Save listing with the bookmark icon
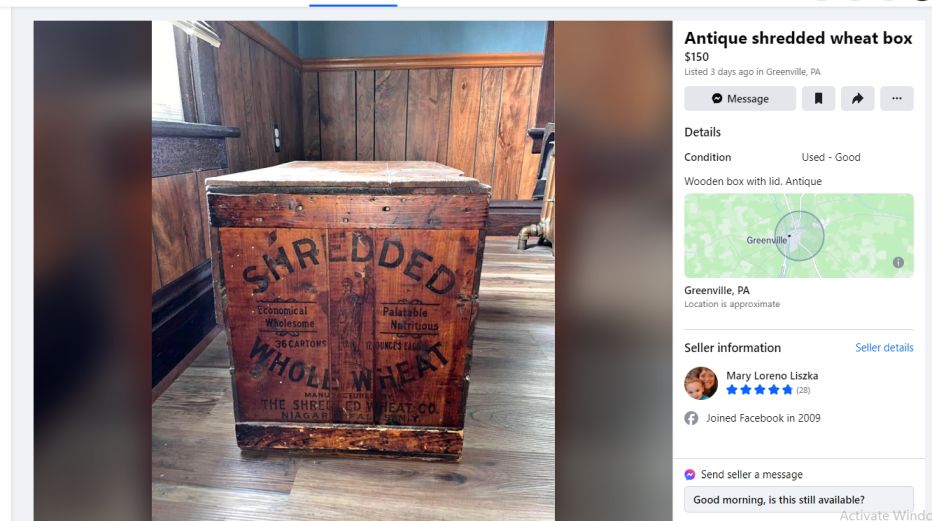This screenshot has height=521, width=932. (x=818, y=99)
